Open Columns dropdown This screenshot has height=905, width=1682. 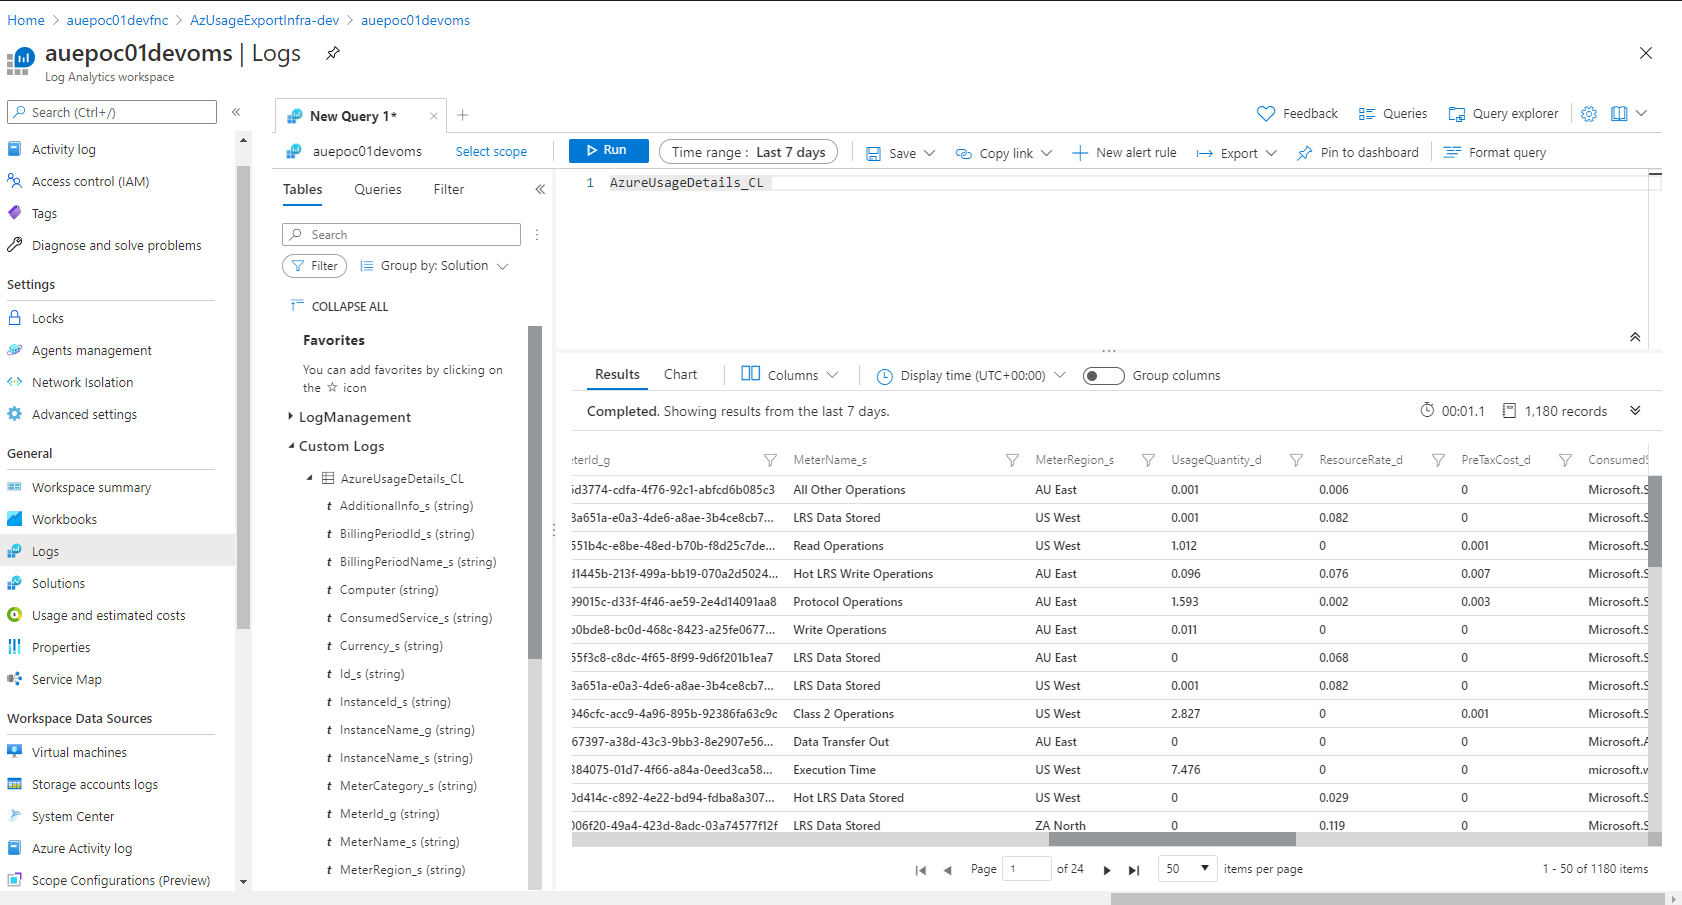coord(789,375)
